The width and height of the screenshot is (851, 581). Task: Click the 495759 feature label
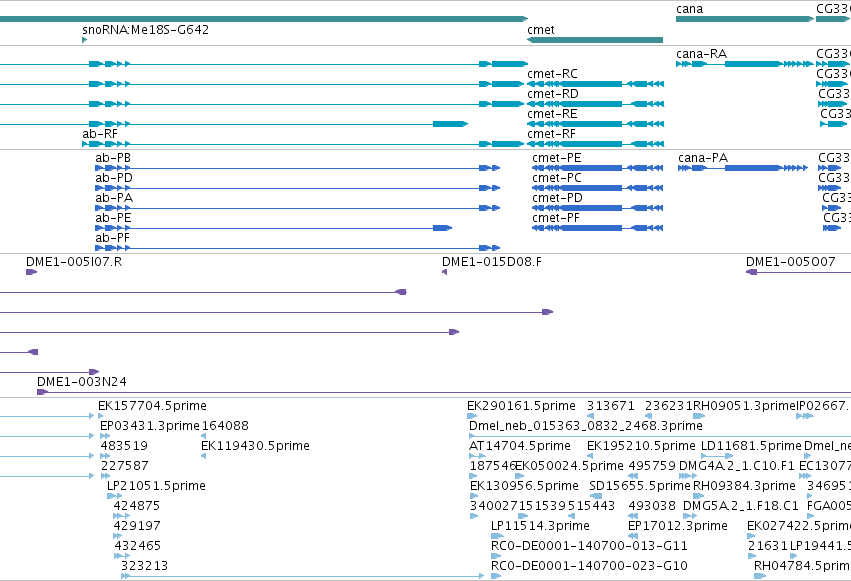coord(652,466)
